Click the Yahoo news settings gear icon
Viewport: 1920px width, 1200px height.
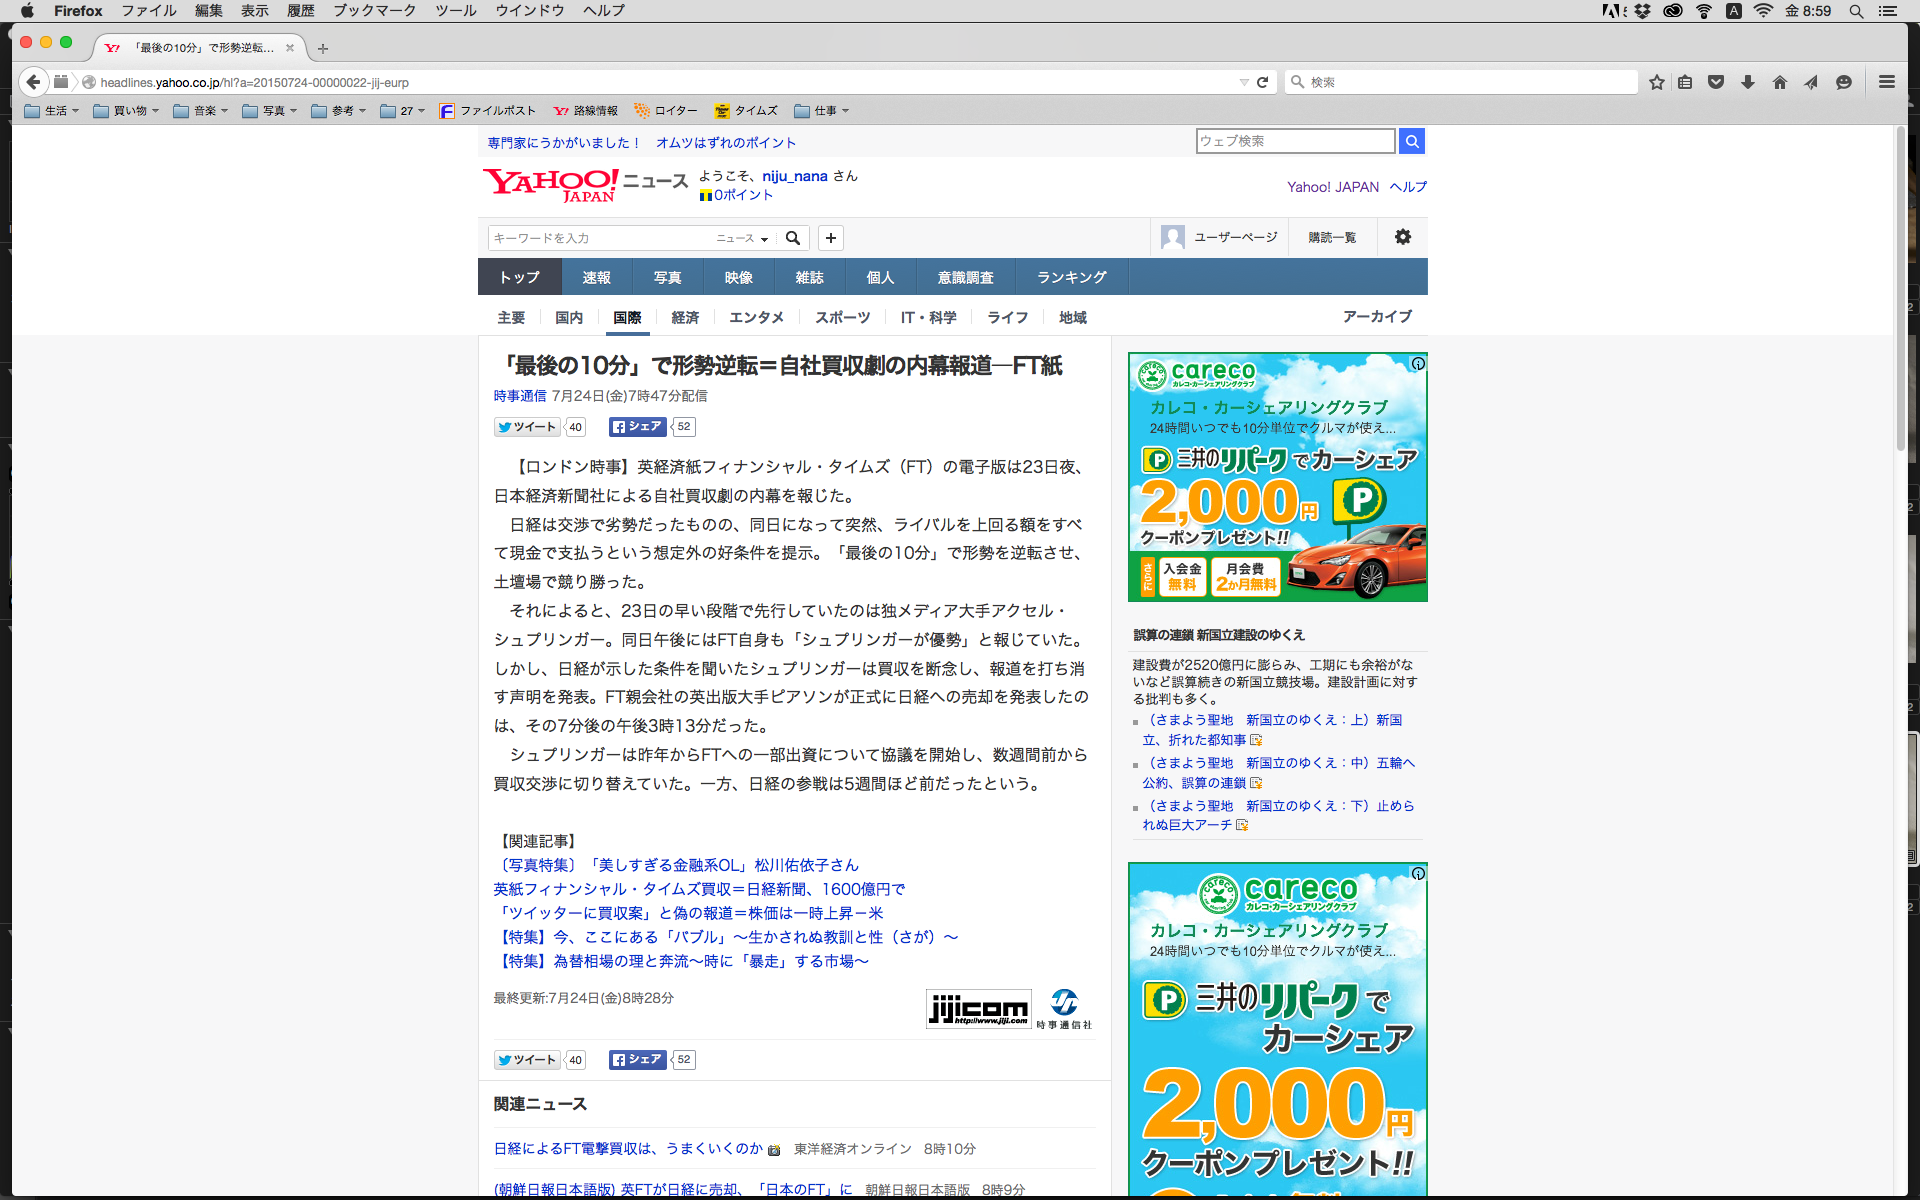1403,237
